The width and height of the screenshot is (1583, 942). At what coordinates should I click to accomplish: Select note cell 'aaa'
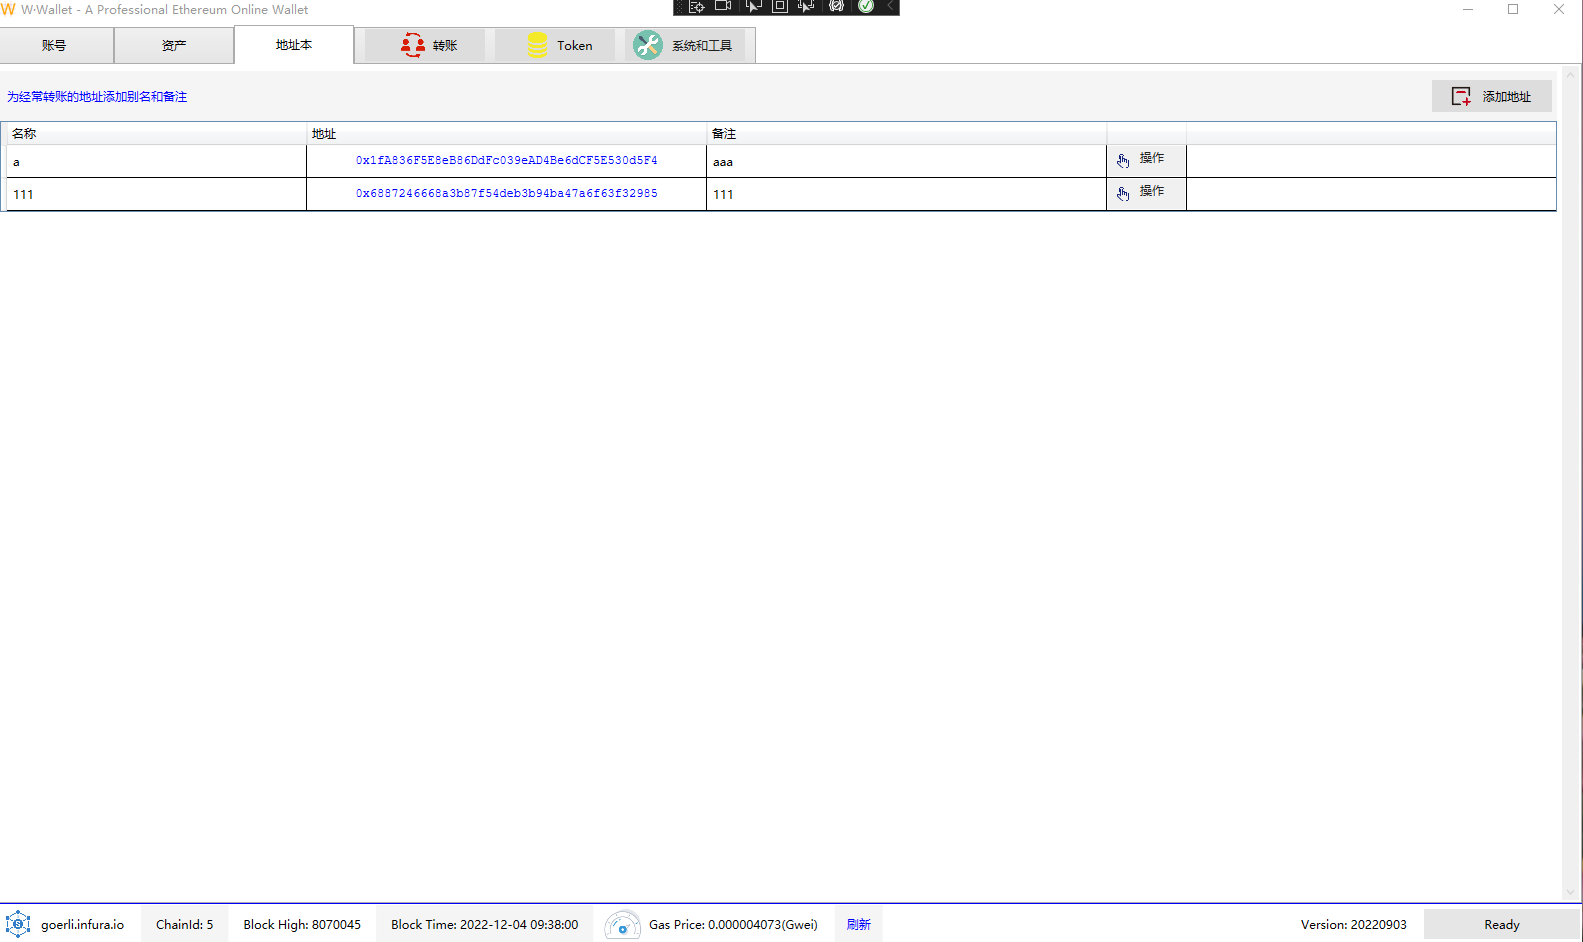click(906, 161)
